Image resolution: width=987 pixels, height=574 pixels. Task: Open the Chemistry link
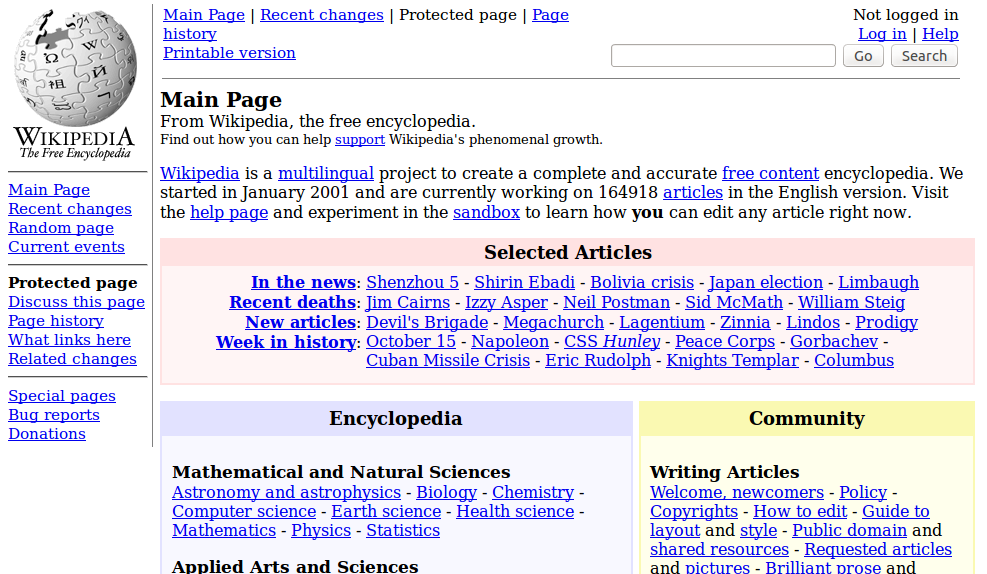pos(533,493)
